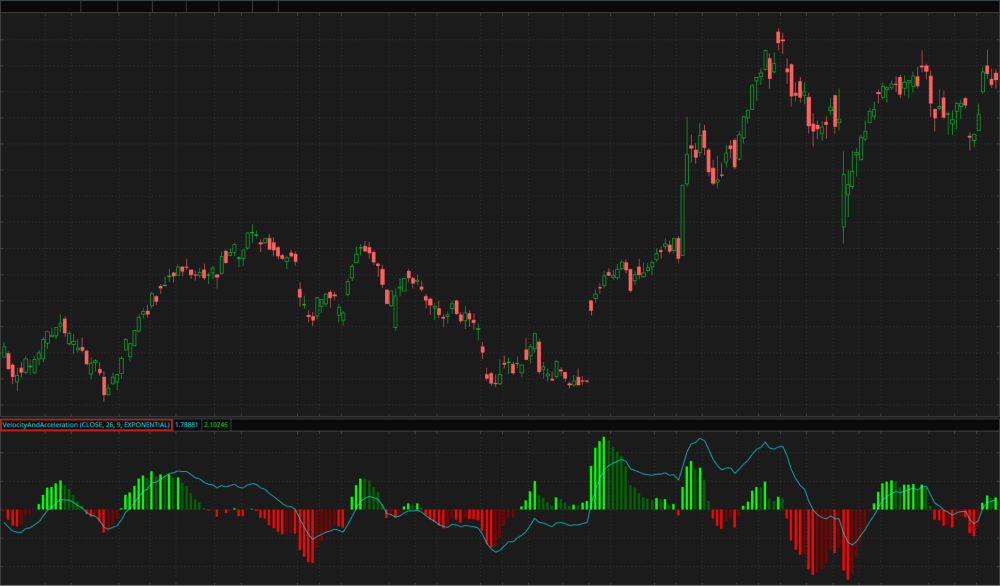Select the leftmost red histogram bar
The image size is (1000, 586).
(x=5, y=517)
